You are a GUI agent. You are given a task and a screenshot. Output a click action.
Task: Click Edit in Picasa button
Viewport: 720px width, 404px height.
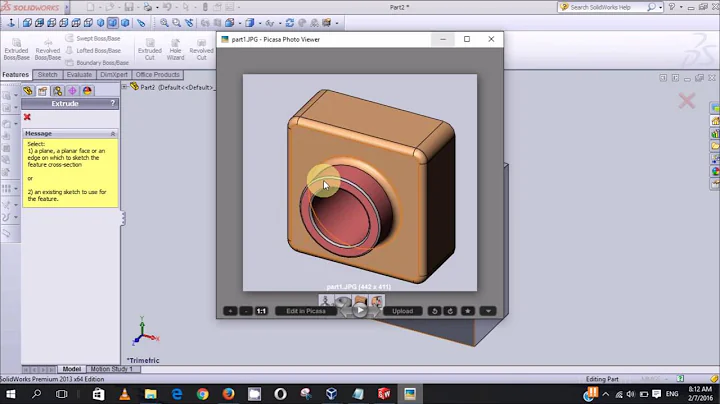coord(306,311)
